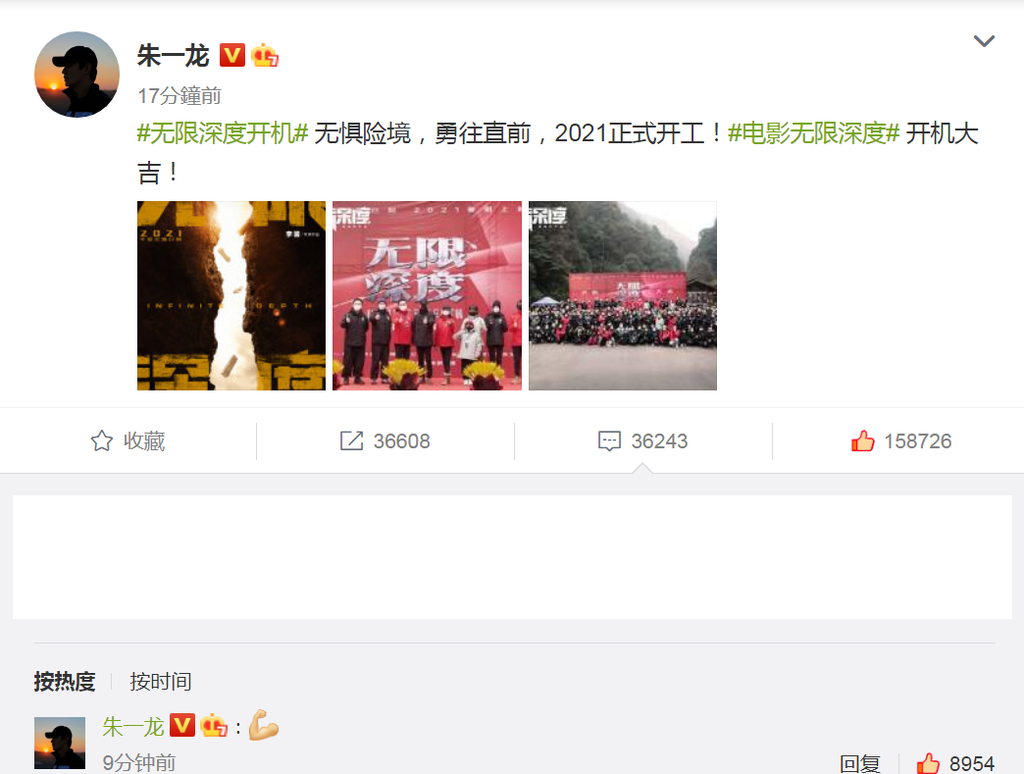Sort comments by popularity (按热度)
This screenshot has height=774, width=1024.
pyautogui.click(x=65, y=681)
